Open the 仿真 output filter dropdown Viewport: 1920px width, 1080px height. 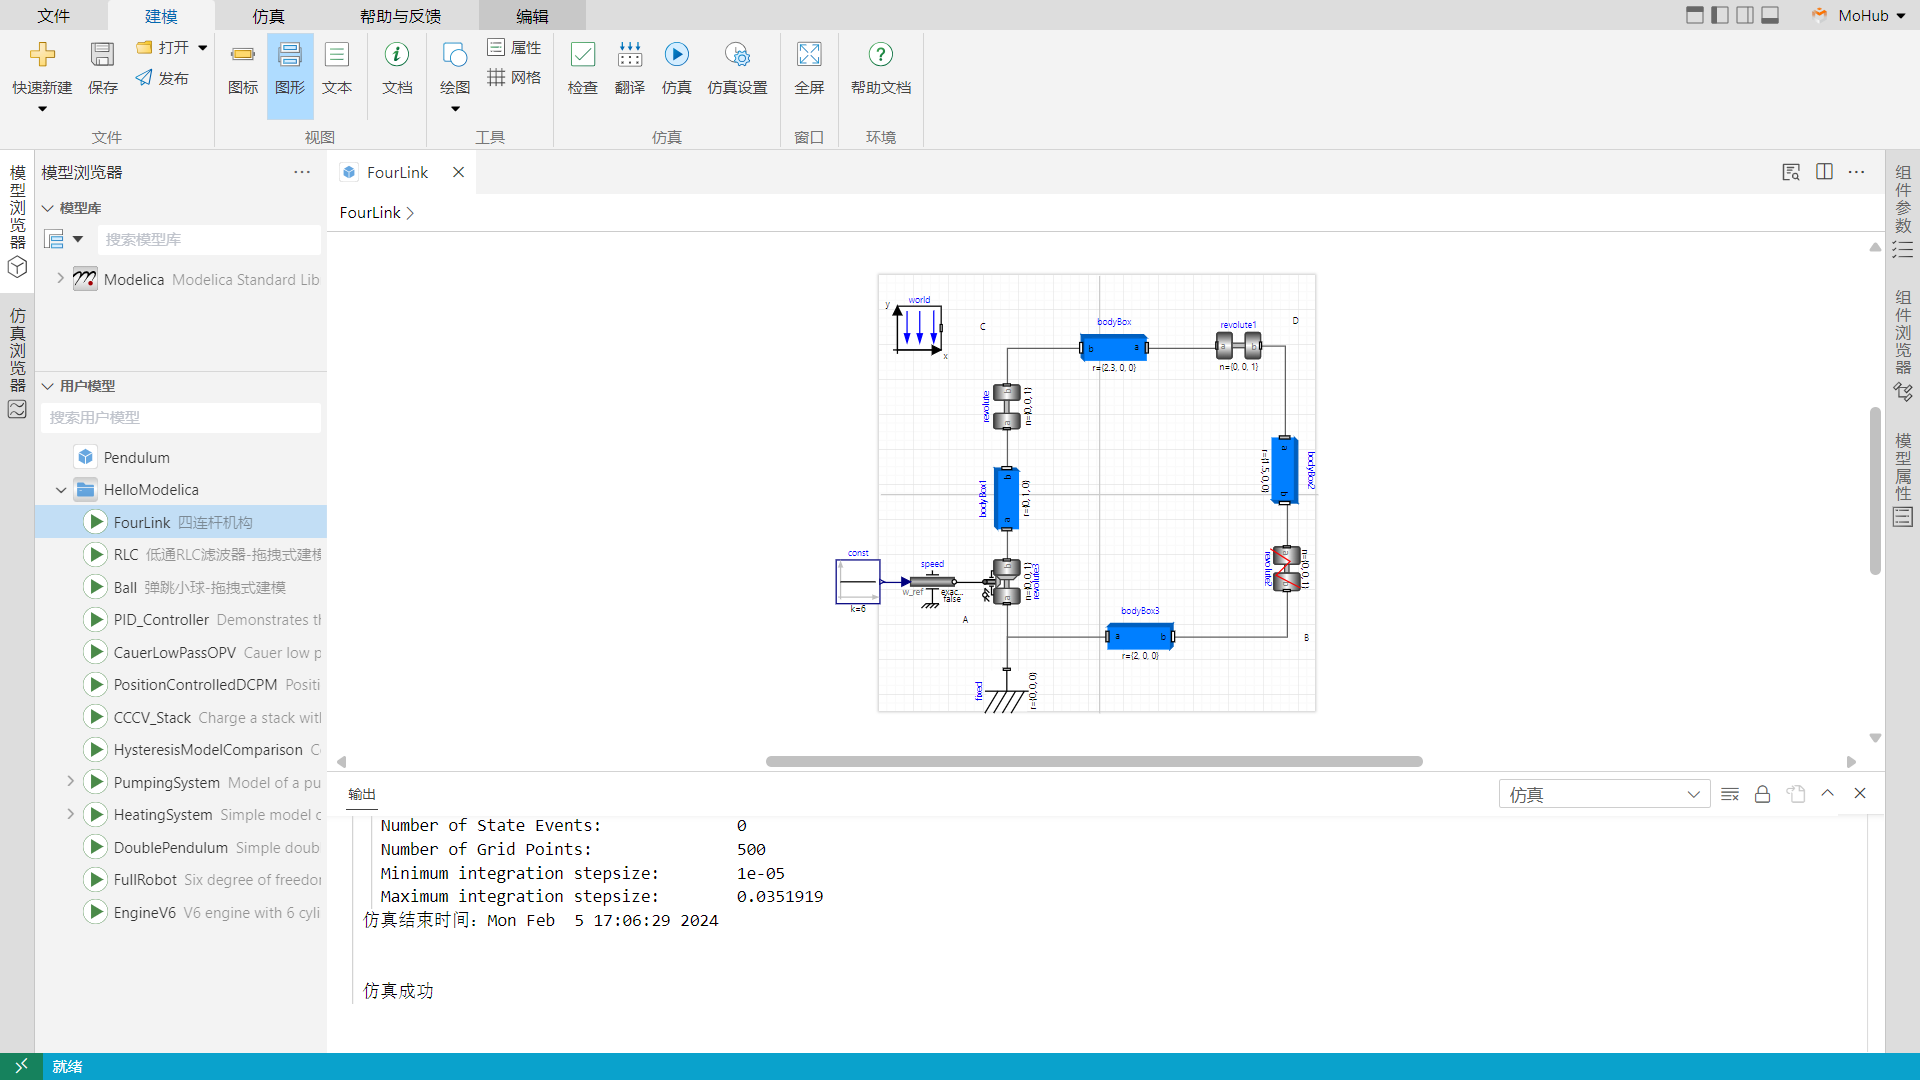[1604, 794]
